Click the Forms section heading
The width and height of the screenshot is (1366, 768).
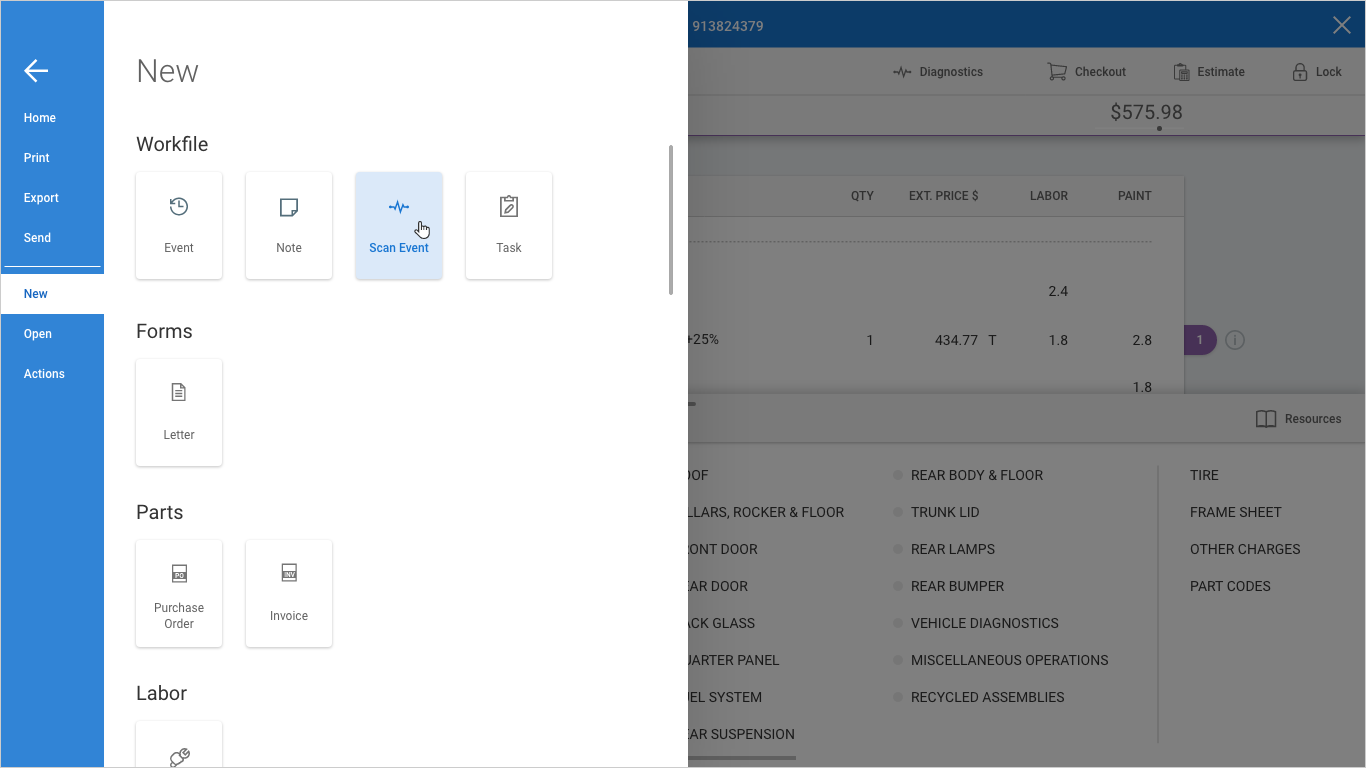coord(164,331)
